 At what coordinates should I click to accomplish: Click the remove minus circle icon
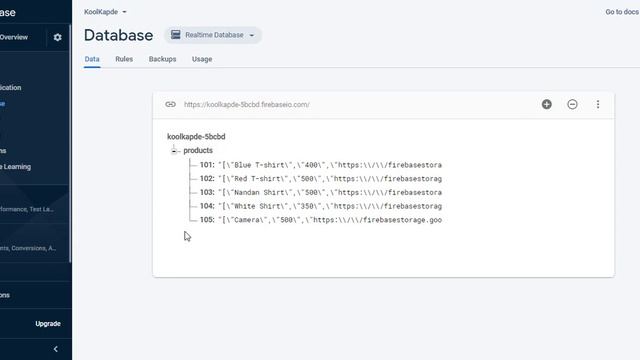572,104
